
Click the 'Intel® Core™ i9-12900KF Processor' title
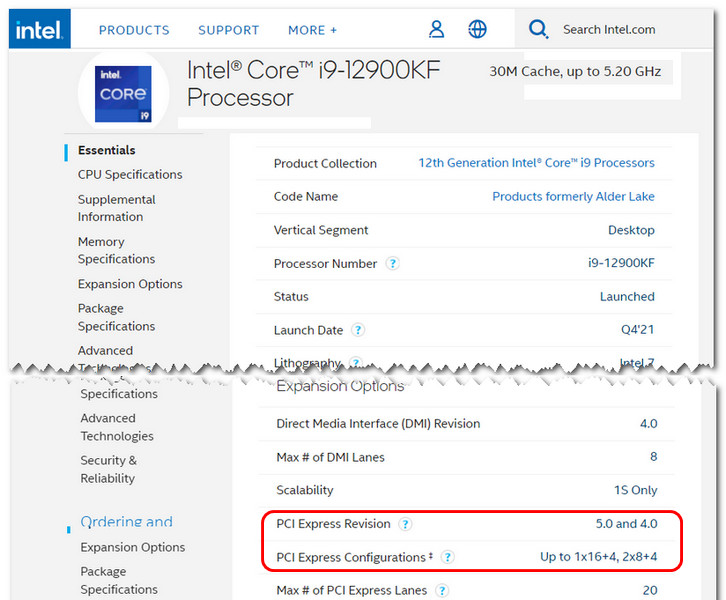(x=313, y=84)
